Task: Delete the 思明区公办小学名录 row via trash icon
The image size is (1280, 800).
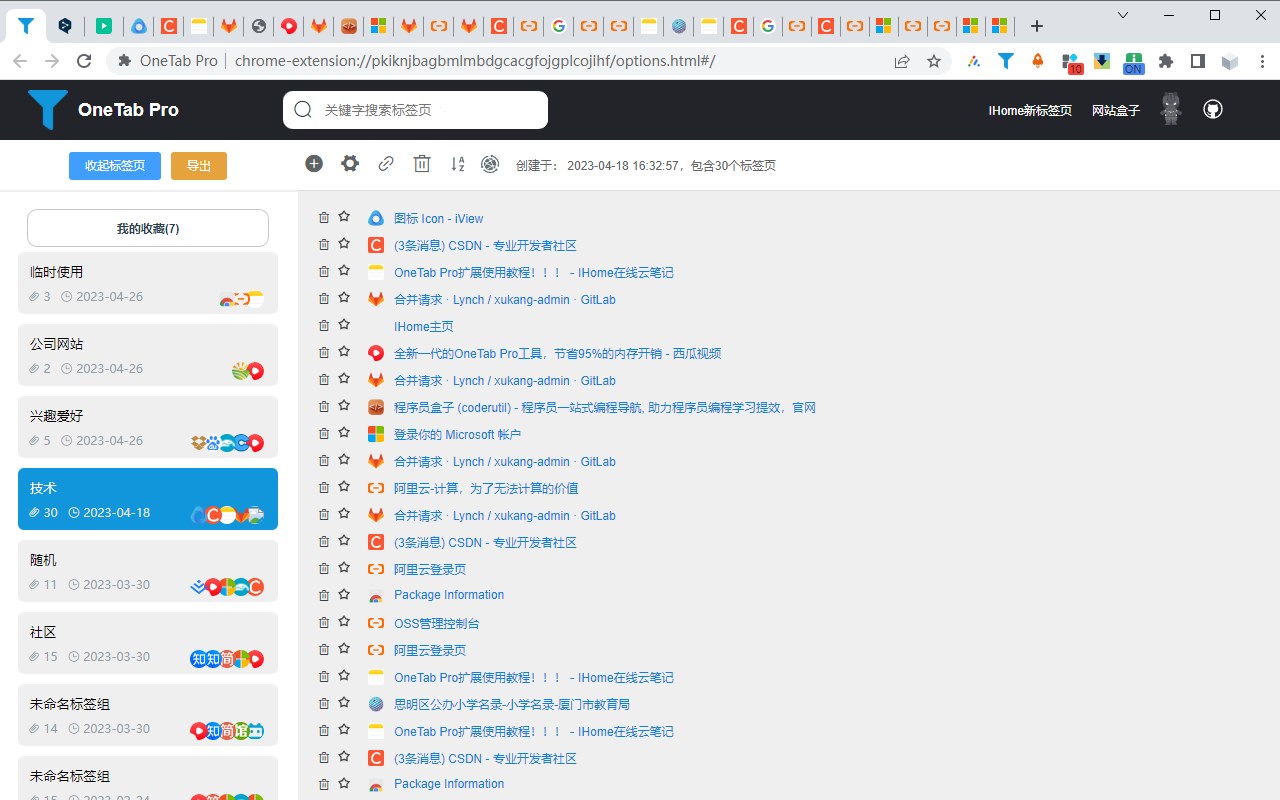Action: point(324,703)
